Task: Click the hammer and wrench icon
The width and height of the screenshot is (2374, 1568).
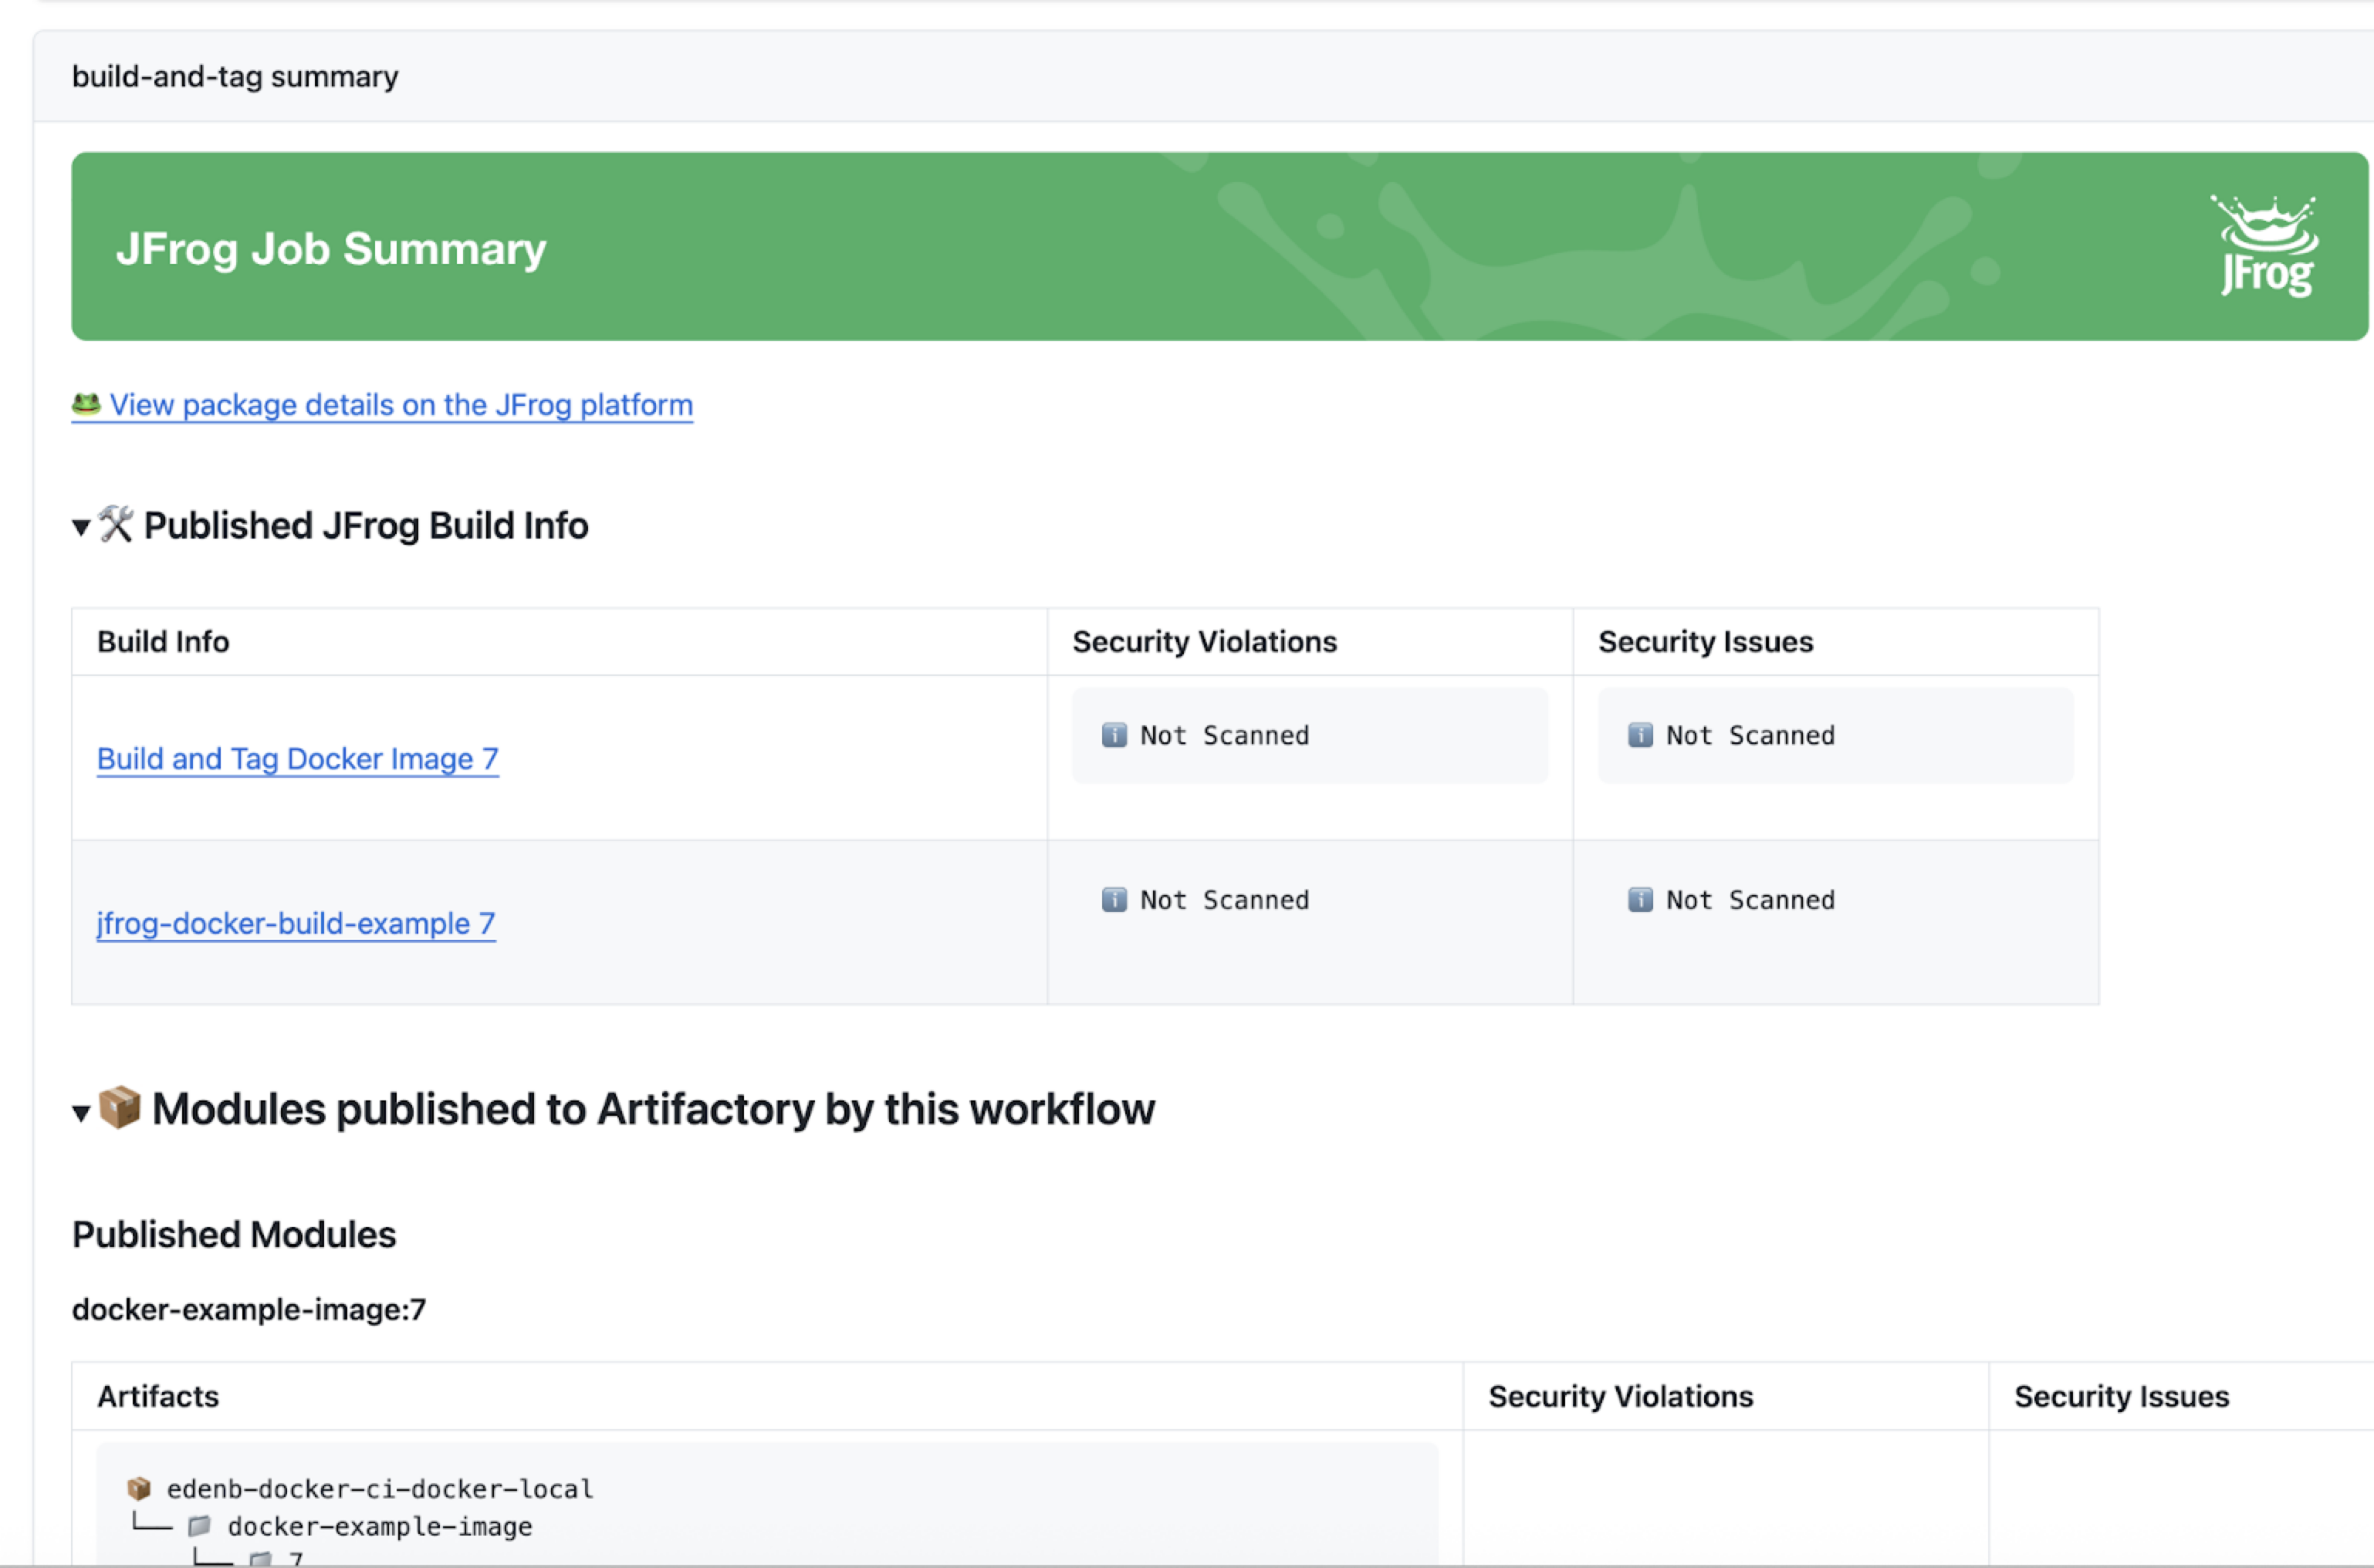Action: (x=116, y=524)
